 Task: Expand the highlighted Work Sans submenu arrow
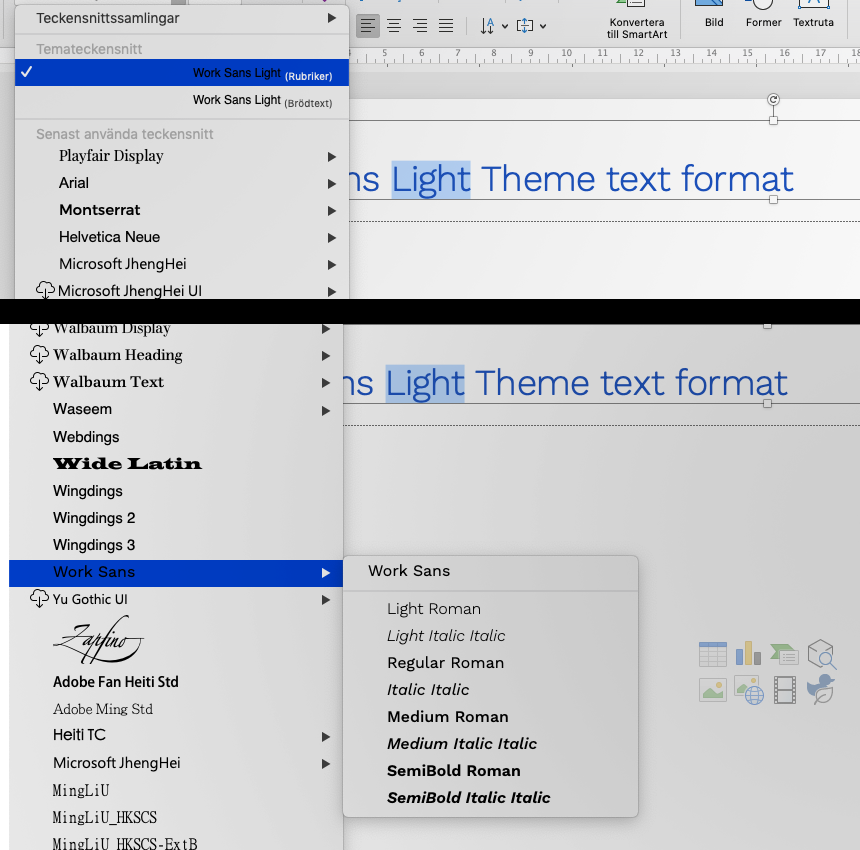(x=326, y=573)
